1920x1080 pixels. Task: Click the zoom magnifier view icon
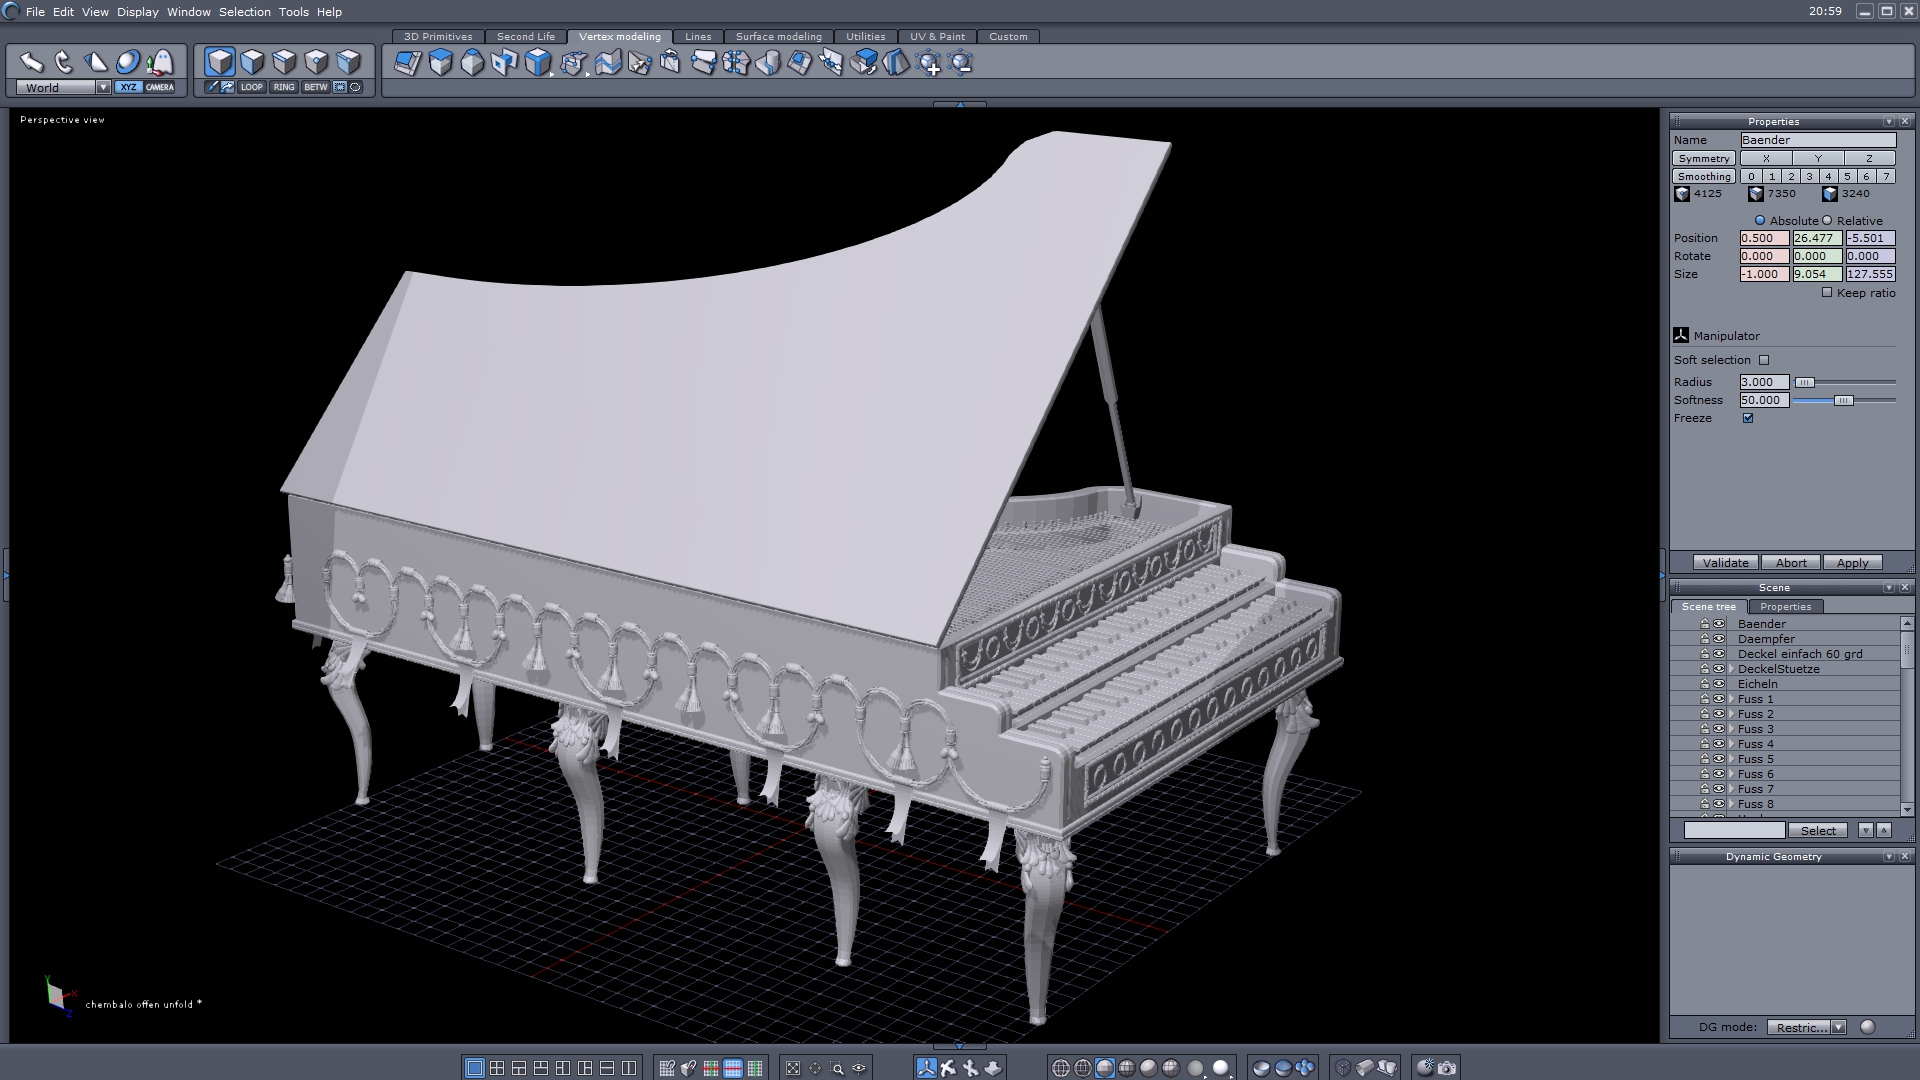tap(837, 1068)
